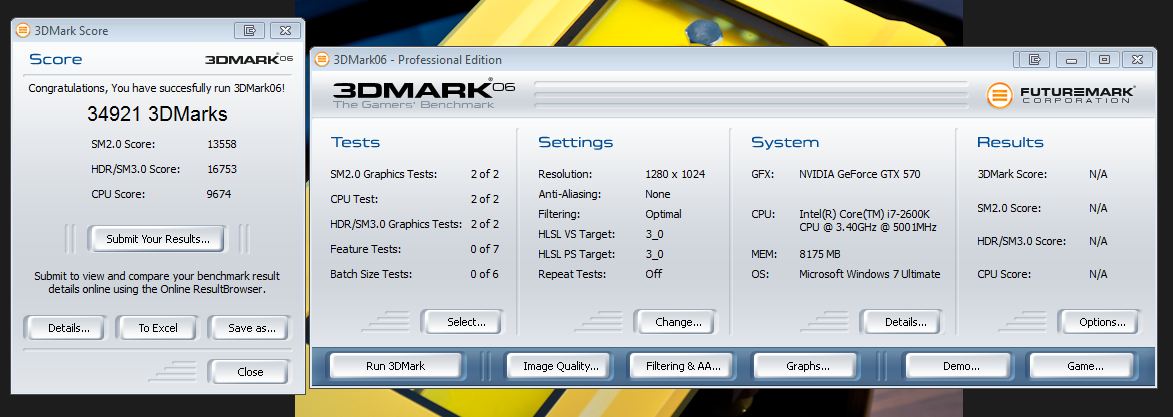
Task: Click the 3DMark Score window orange icon
Action: pos(23,31)
